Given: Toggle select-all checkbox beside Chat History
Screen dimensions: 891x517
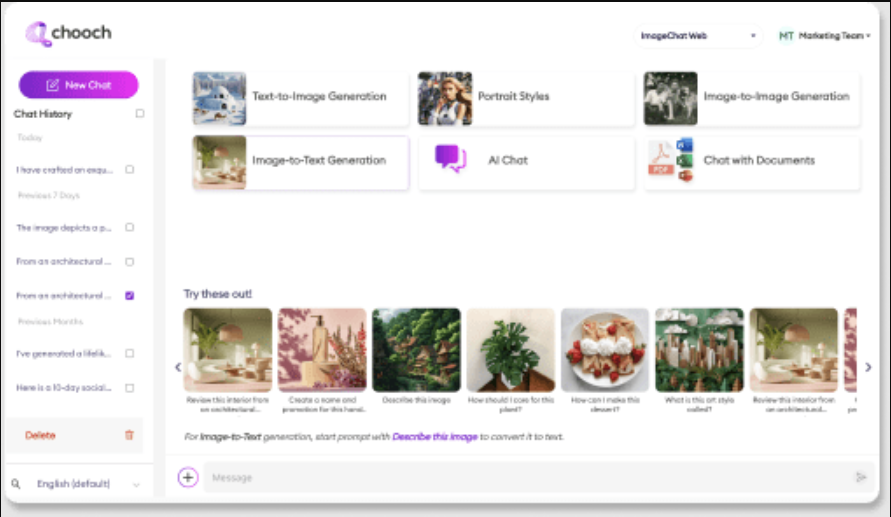Looking at the screenshot, I should pos(140,114).
